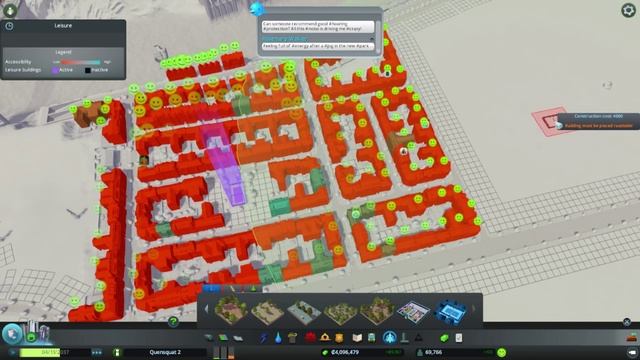Select the second tab above parks panel
This screenshot has width=640, height=360.
(x=232, y=289)
